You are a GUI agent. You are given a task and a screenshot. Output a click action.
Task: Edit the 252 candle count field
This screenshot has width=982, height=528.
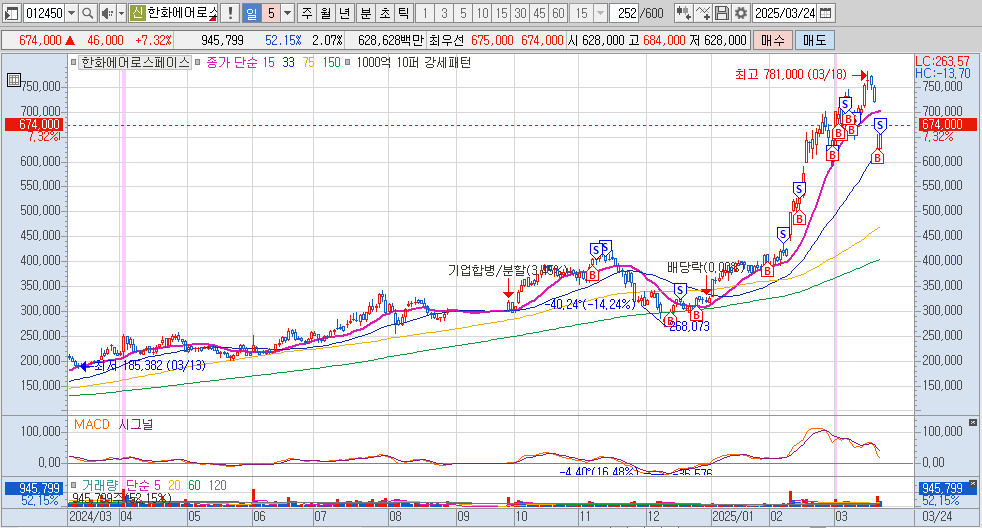click(625, 13)
